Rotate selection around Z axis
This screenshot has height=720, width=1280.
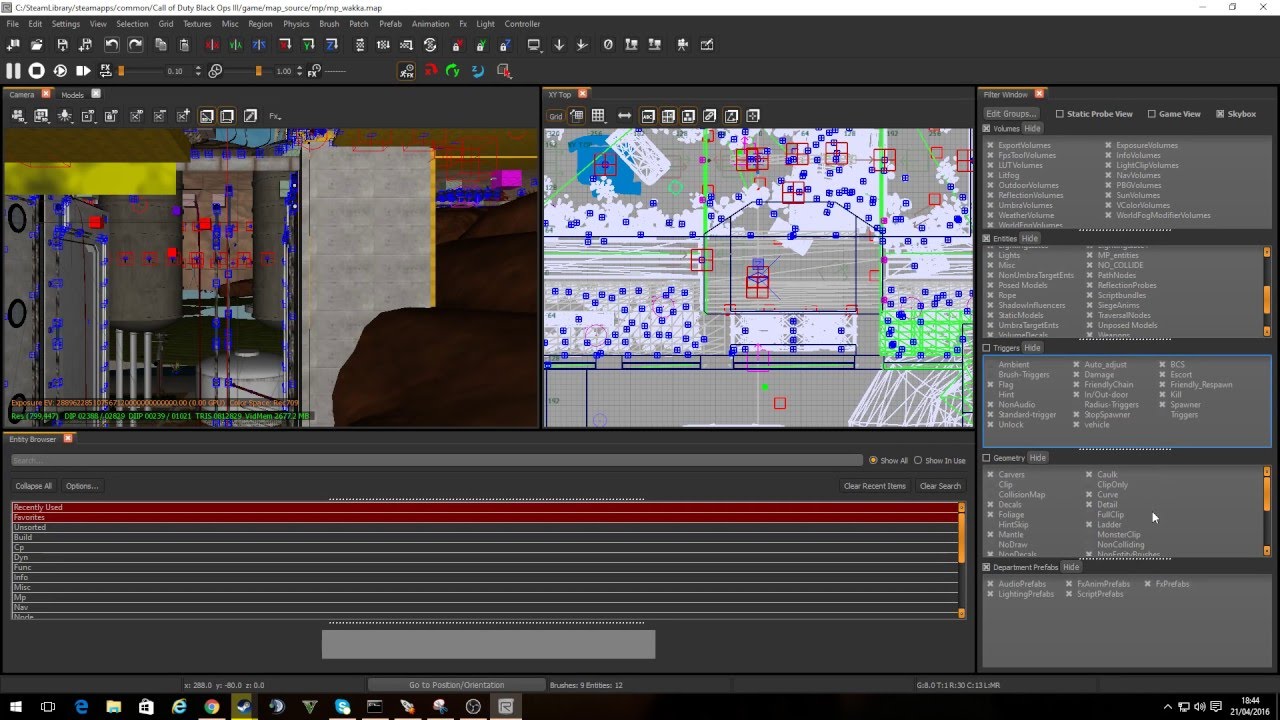[332, 45]
